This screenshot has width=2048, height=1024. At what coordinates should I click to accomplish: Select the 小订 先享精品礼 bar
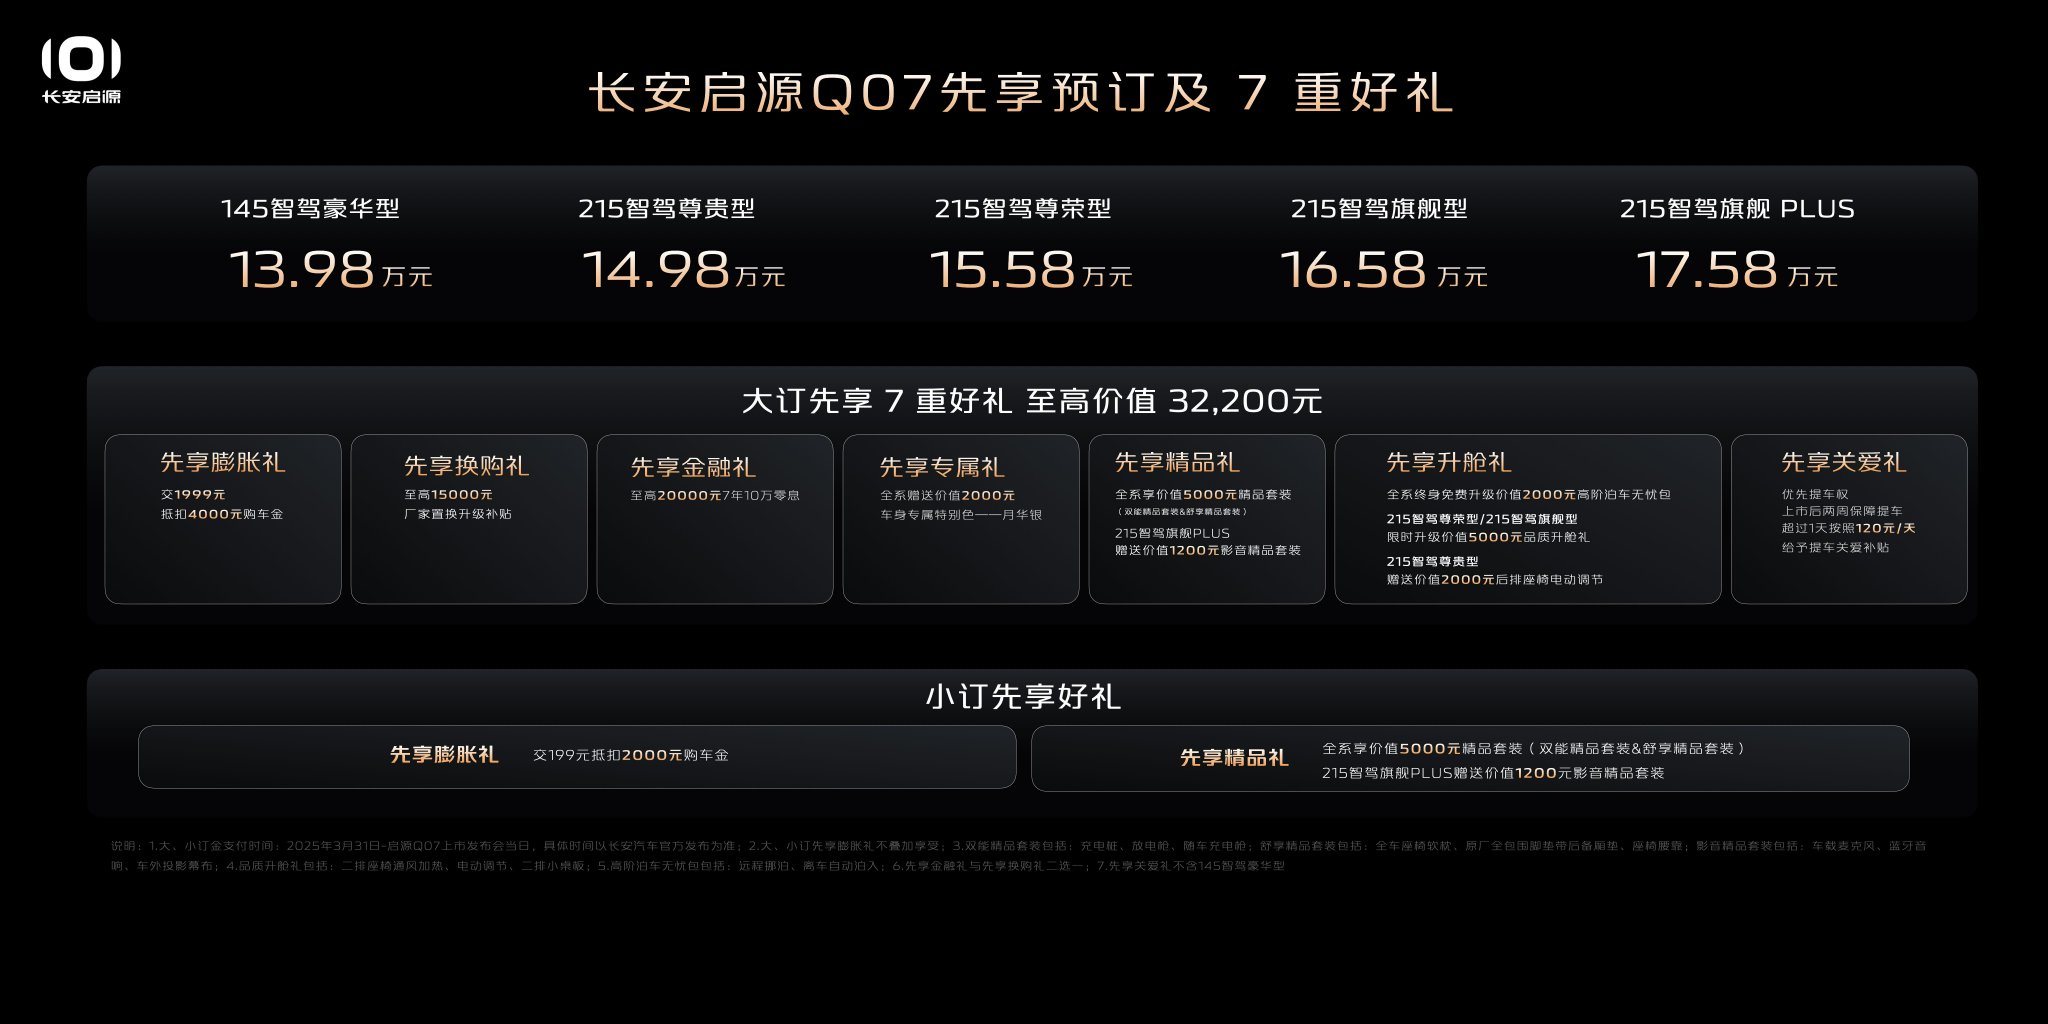coord(1470,758)
